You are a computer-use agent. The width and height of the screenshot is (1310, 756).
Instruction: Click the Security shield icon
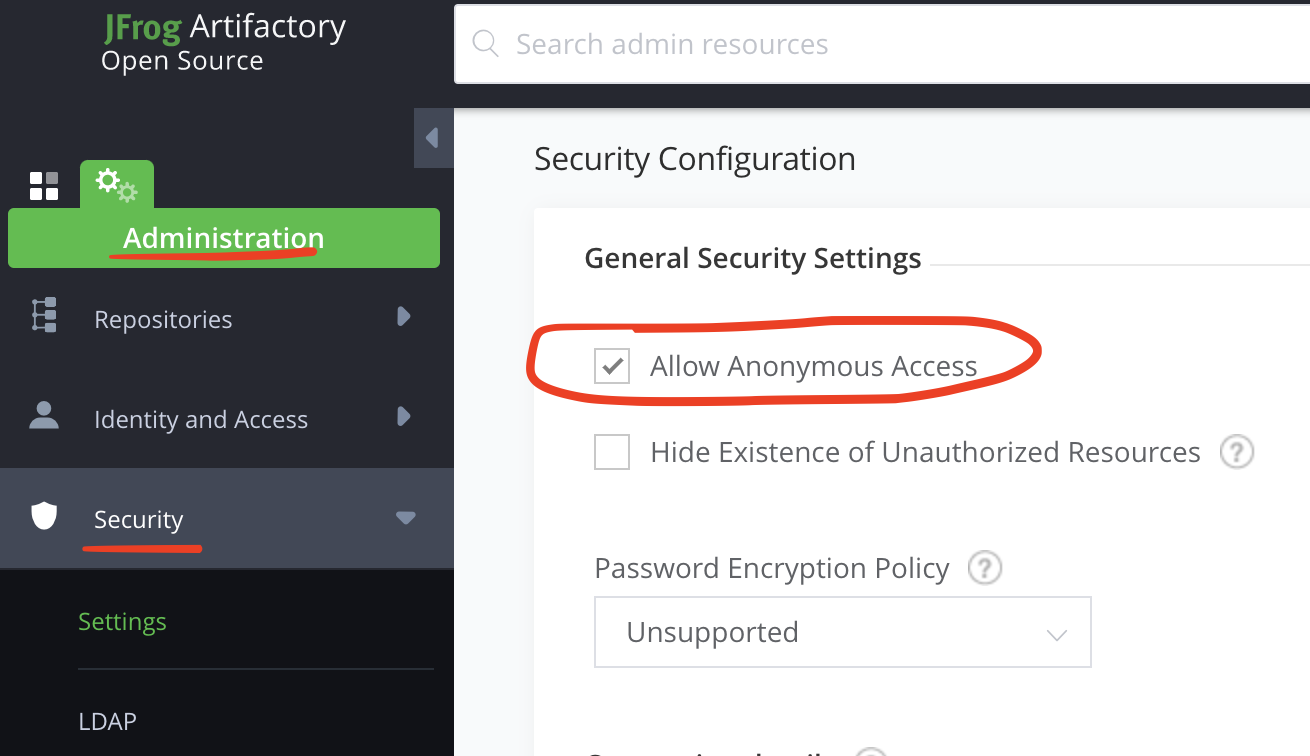coord(44,516)
